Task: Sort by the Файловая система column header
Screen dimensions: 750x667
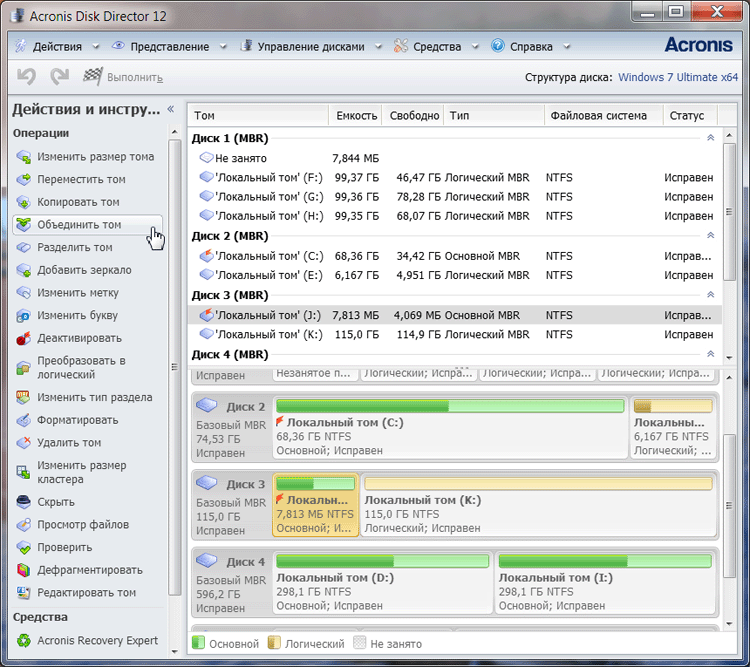Action: pyautogui.click(x=604, y=115)
